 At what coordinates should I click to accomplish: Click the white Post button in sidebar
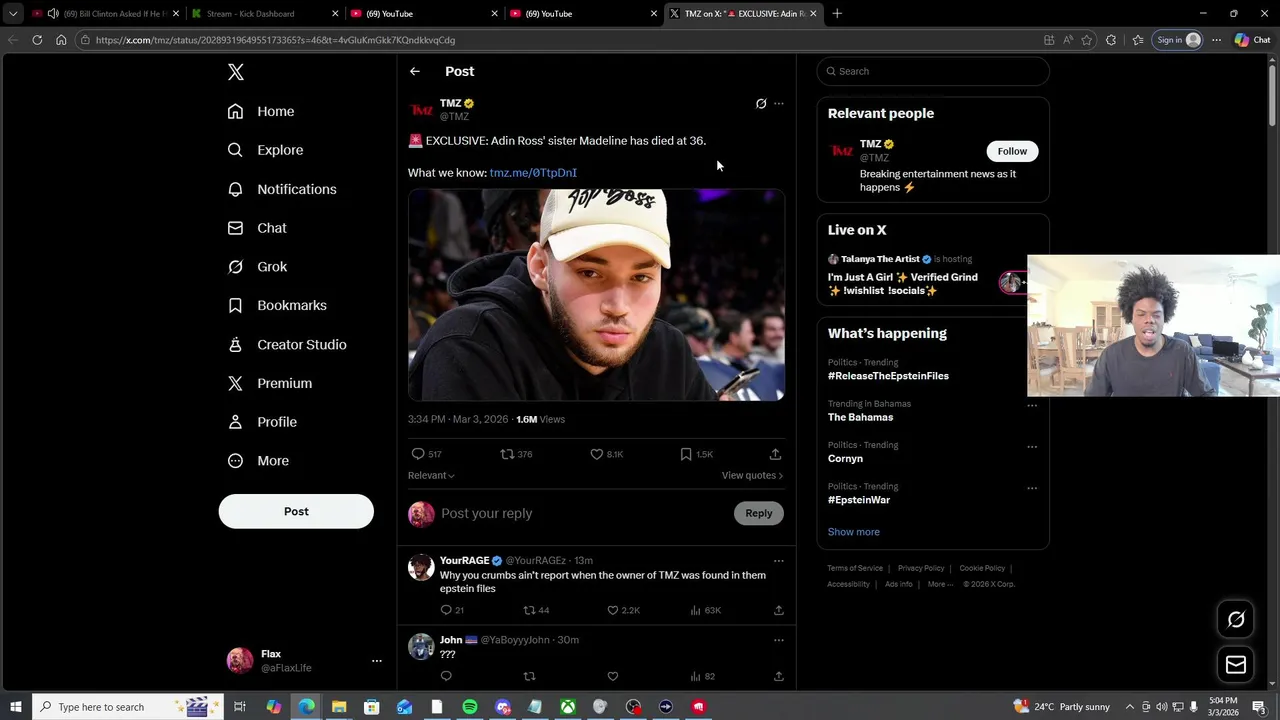pyautogui.click(x=296, y=511)
